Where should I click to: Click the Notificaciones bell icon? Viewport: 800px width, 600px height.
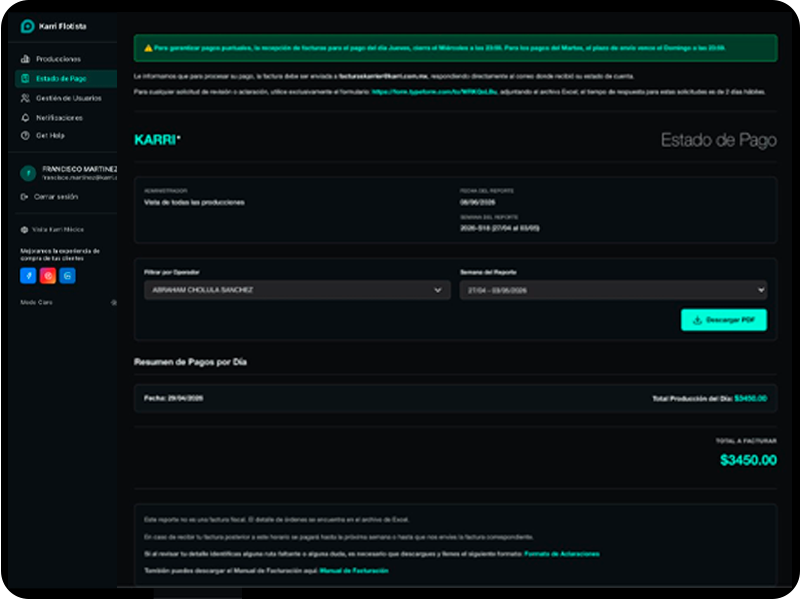[25, 118]
